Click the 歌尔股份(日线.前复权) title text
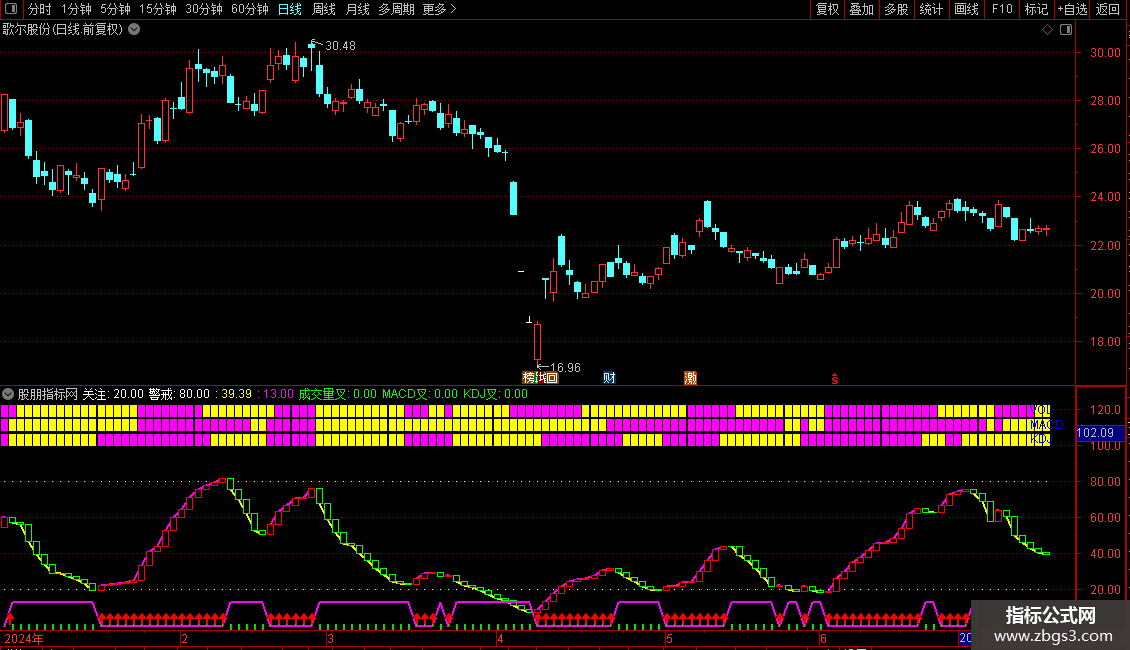 coord(63,30)
